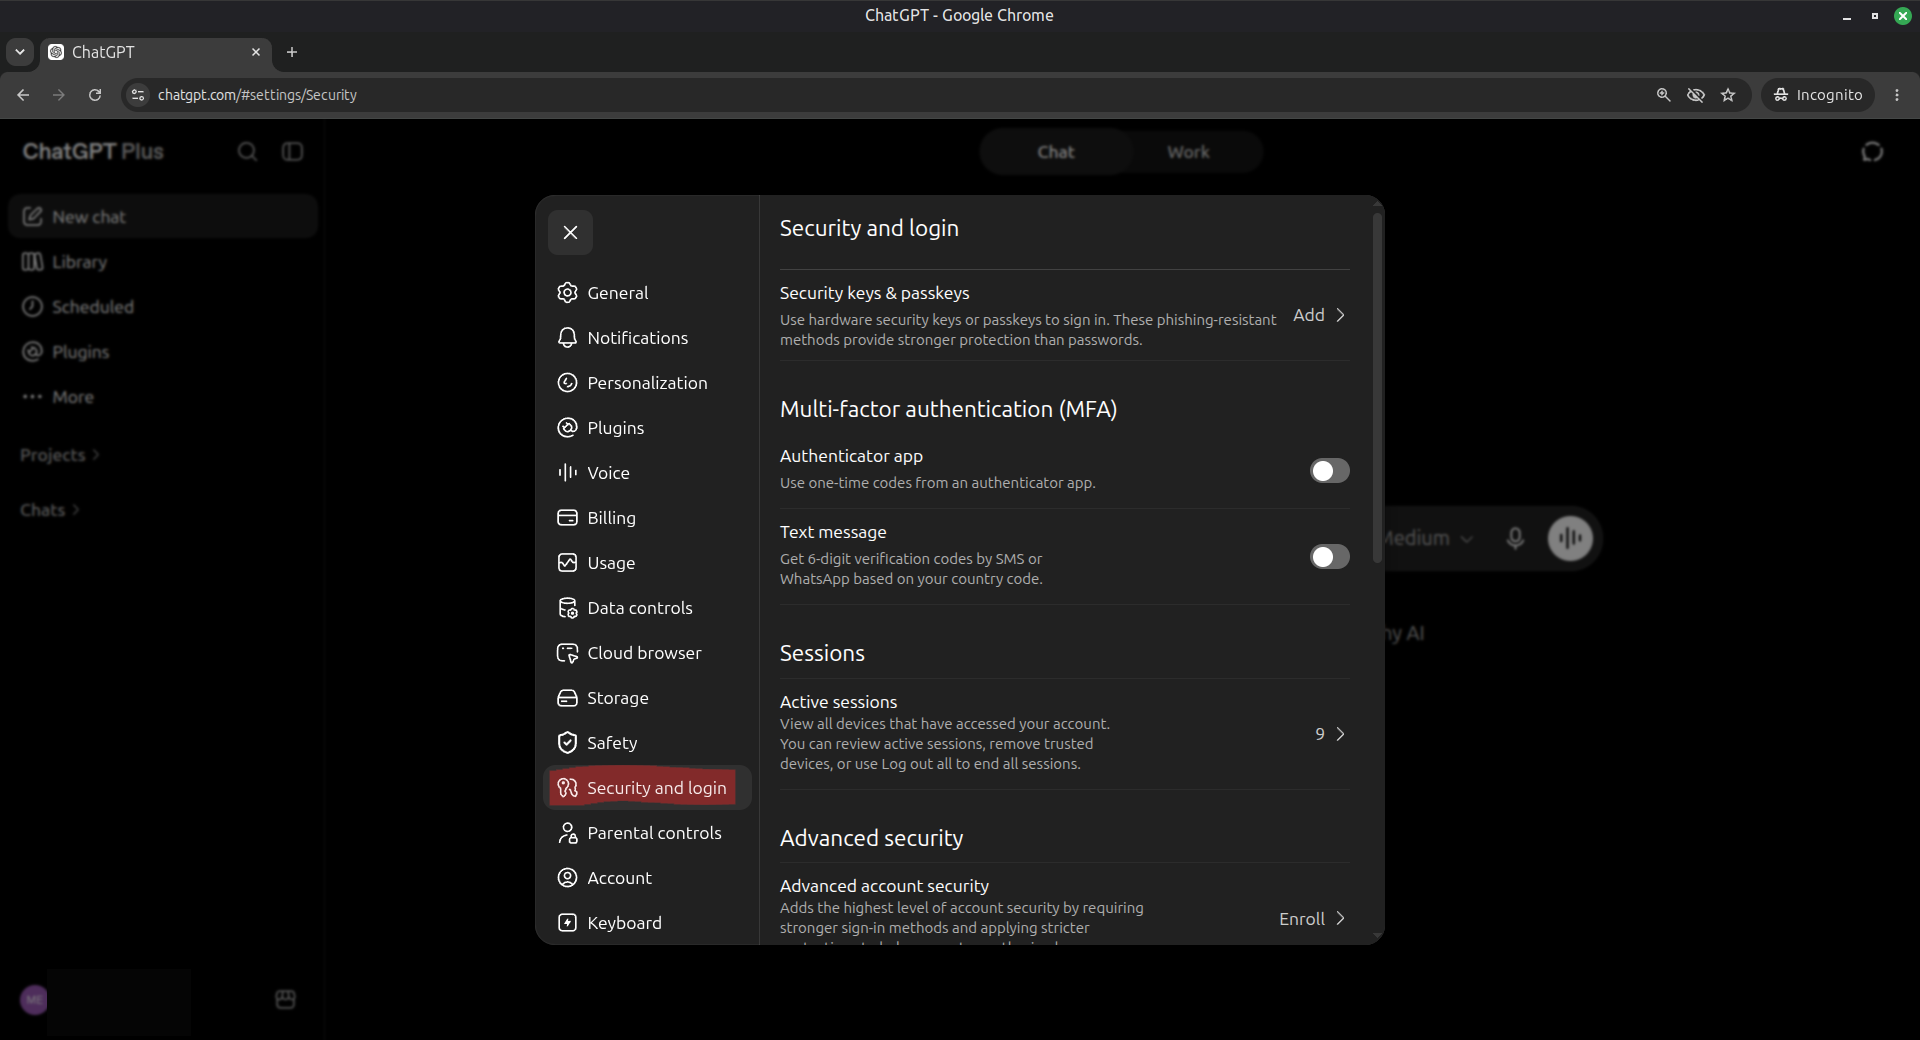The image size is (1920, 1040).
Task: Click the Safety shield icon
Action: 567,743
